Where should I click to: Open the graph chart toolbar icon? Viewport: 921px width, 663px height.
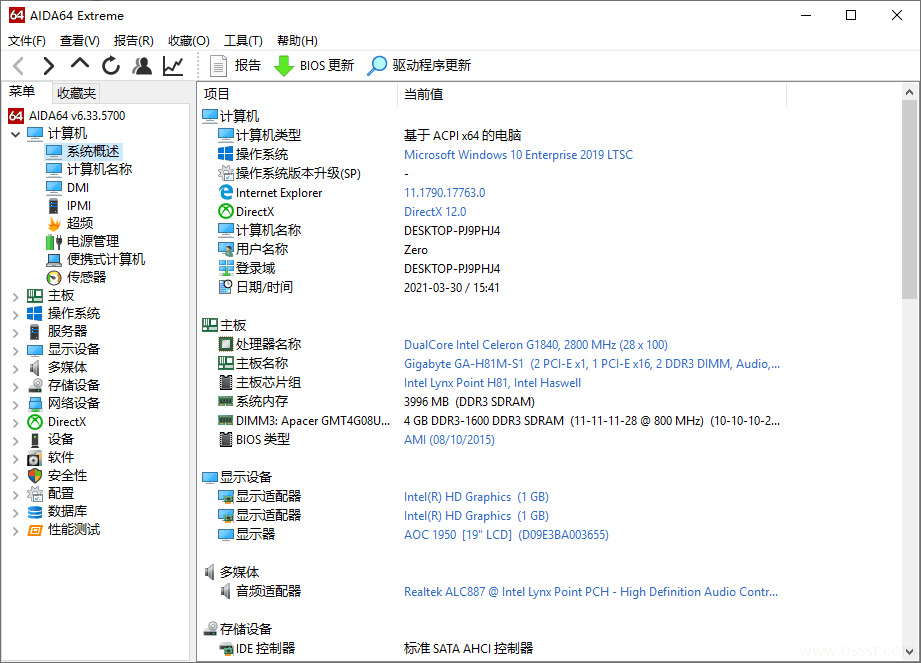(173, 66)
